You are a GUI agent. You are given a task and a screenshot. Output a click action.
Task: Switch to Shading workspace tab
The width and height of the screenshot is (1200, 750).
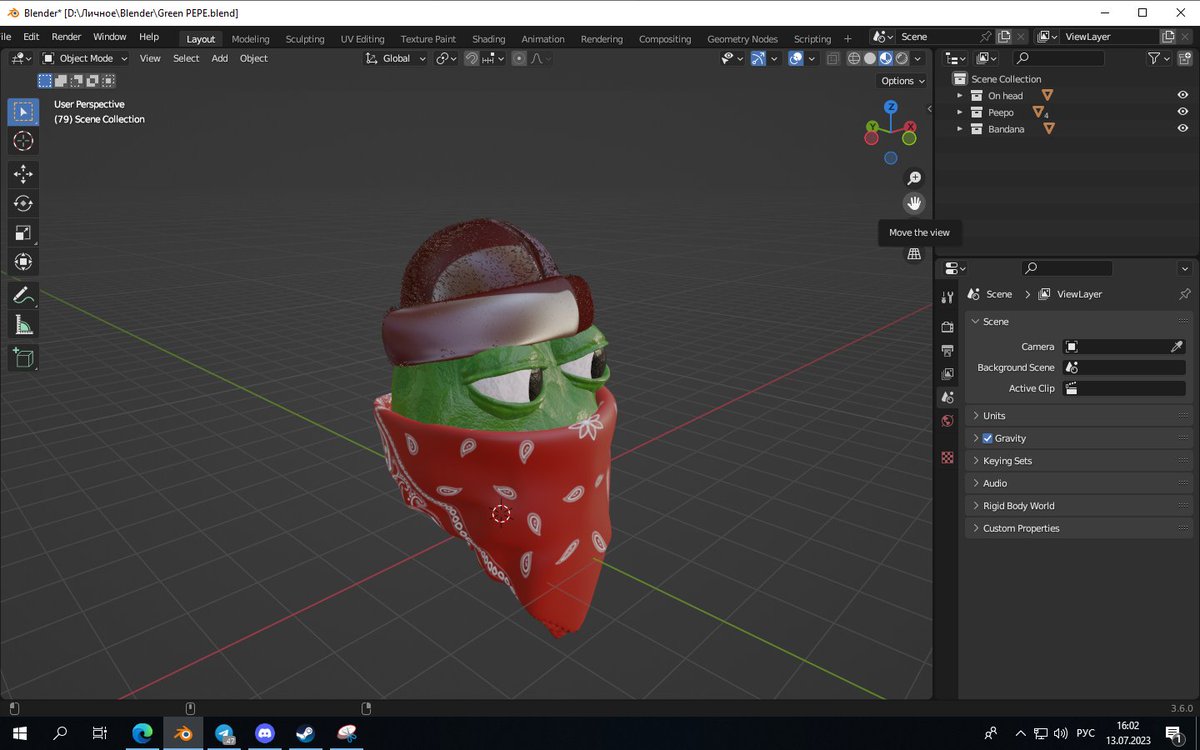coord(489,39)
